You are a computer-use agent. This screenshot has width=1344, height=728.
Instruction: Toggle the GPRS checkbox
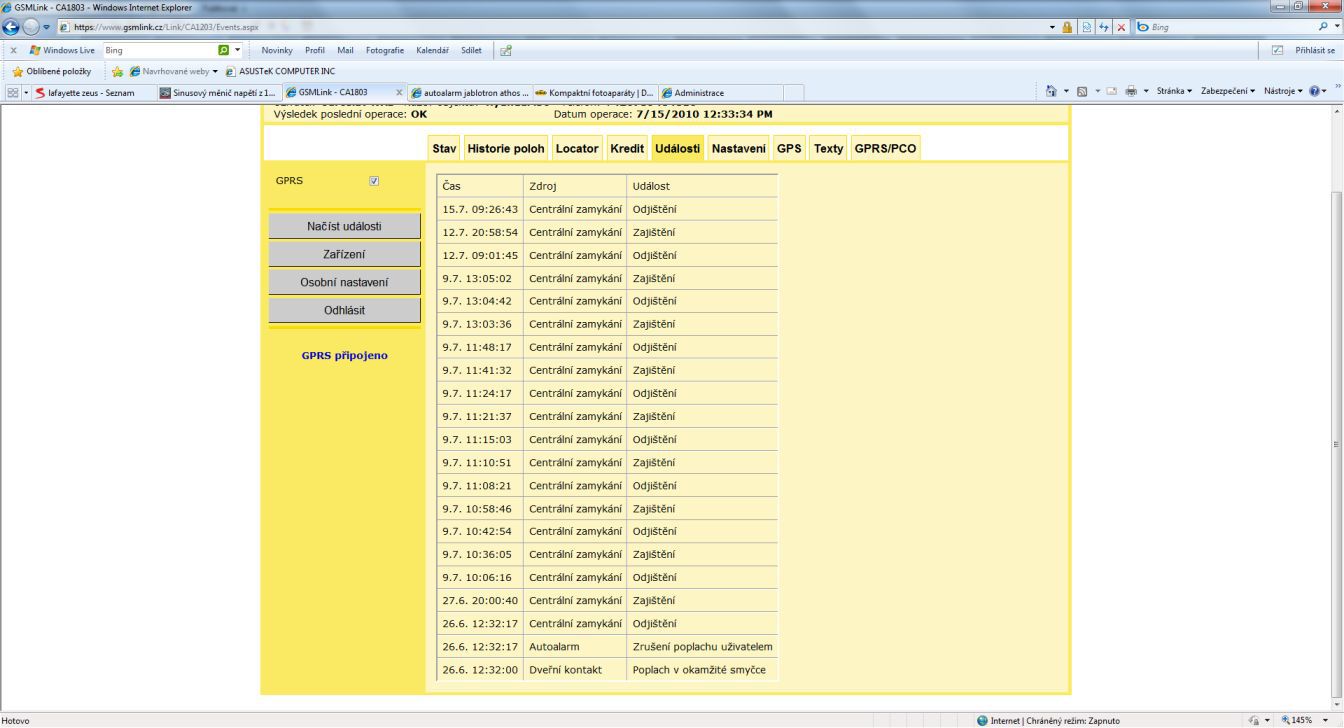click(374, 181)
